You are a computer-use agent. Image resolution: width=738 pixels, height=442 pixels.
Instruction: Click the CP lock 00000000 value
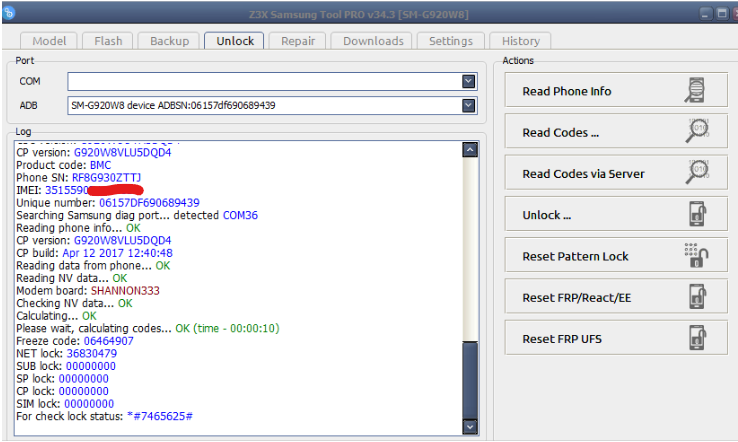point(84,391)
